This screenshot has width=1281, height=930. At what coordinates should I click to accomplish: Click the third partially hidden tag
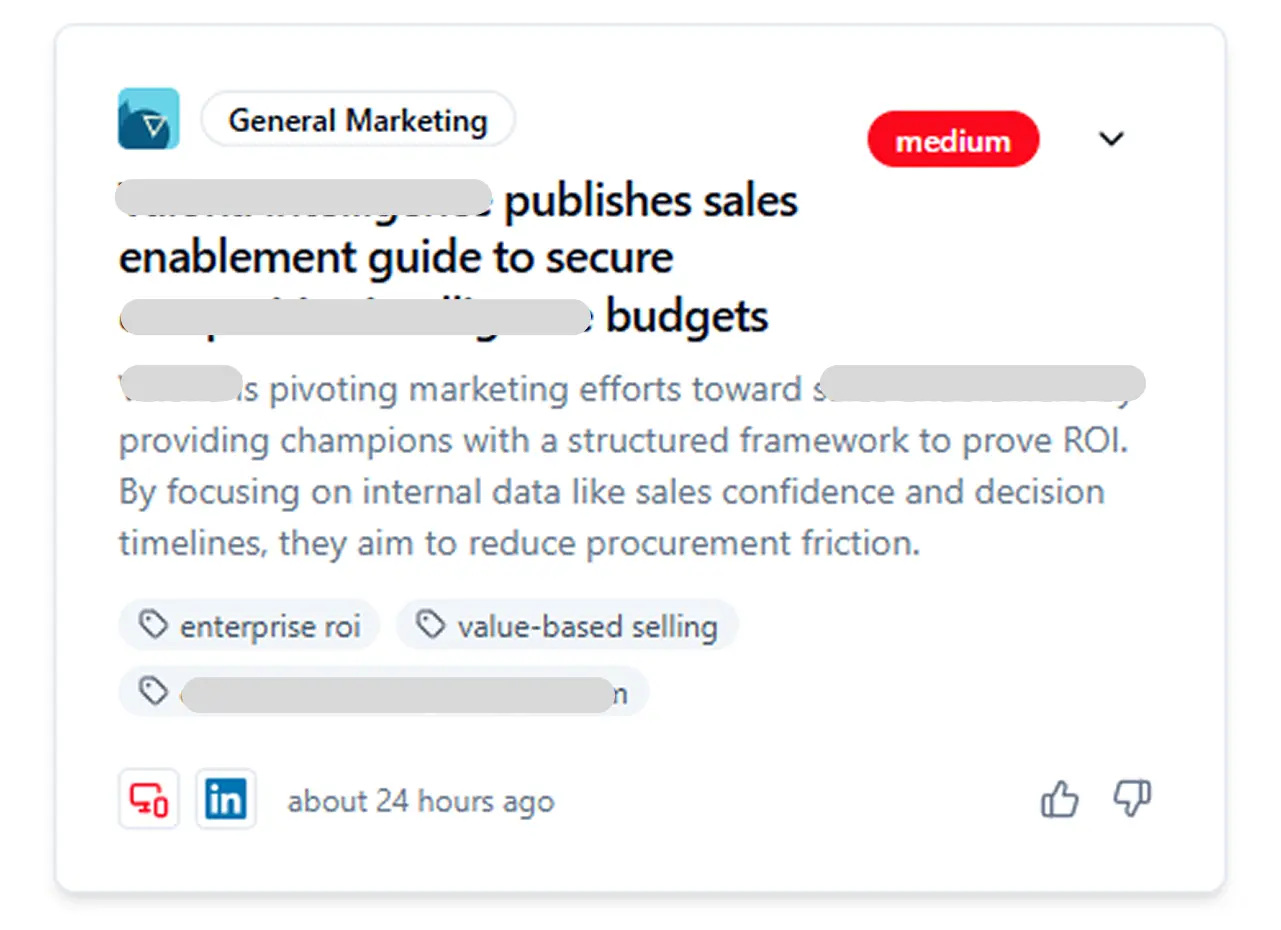tap(400, 692)
